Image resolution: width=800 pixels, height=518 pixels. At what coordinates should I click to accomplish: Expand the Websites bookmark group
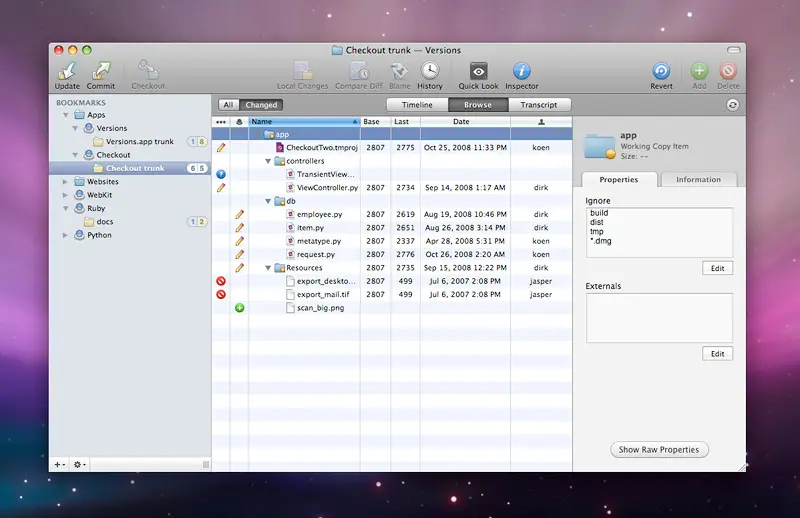tap(66, 182)
